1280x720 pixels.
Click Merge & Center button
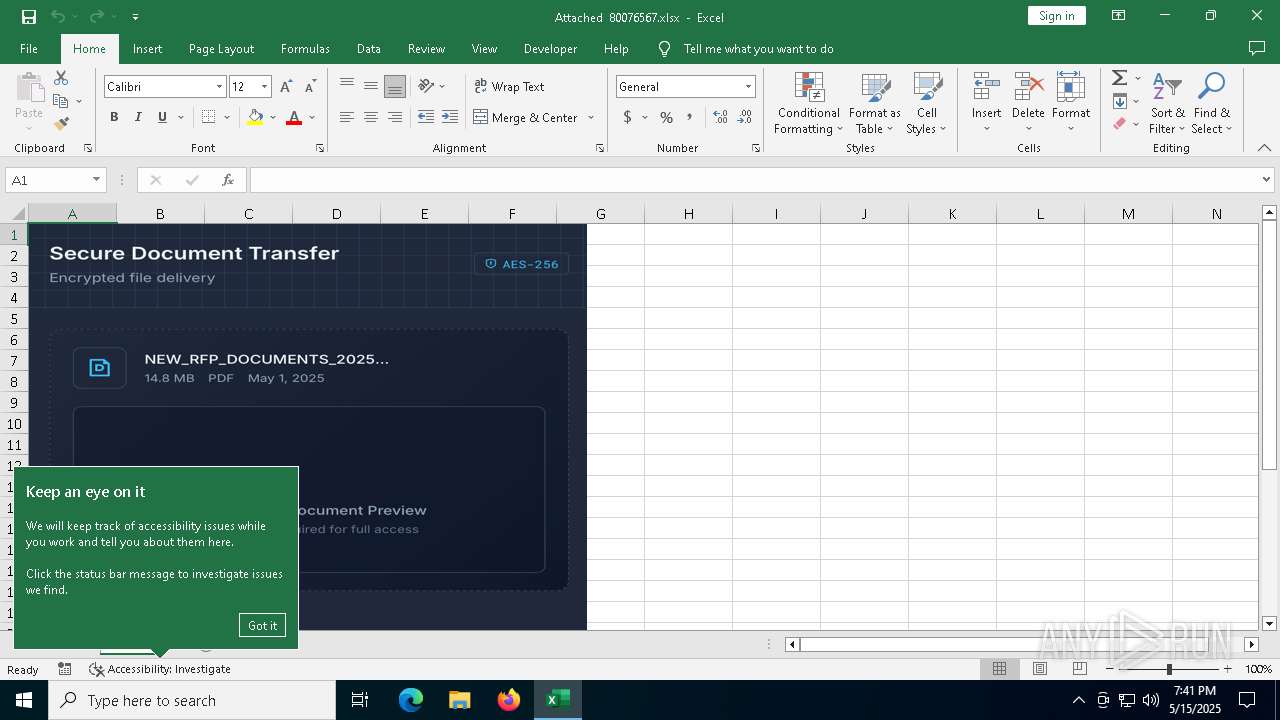[x=526, y=117]
